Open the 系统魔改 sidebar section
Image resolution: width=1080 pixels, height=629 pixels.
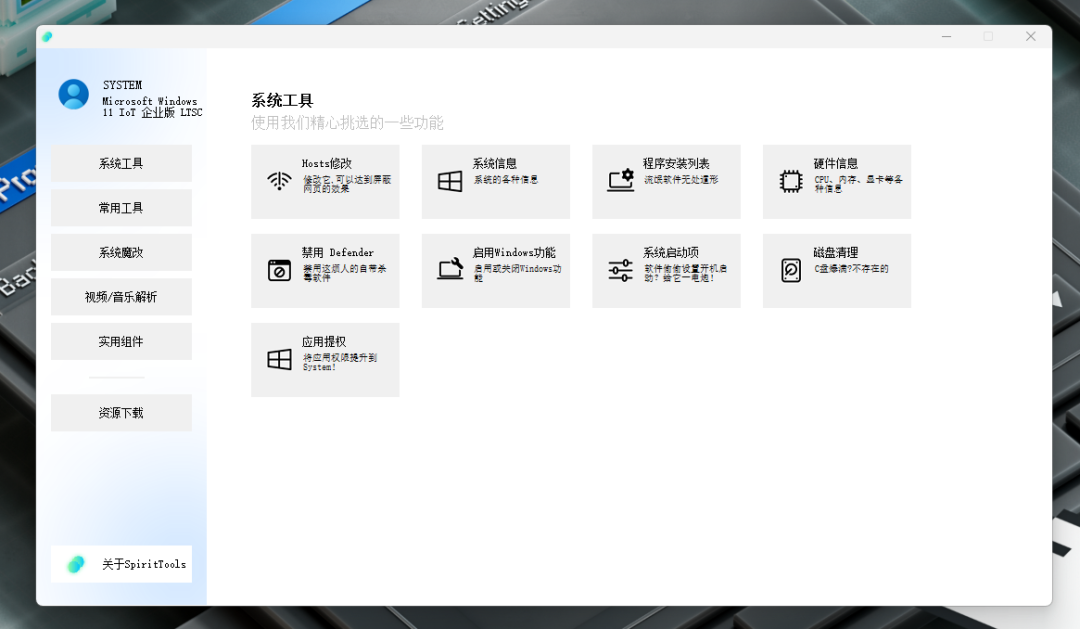tap(121, 252)
